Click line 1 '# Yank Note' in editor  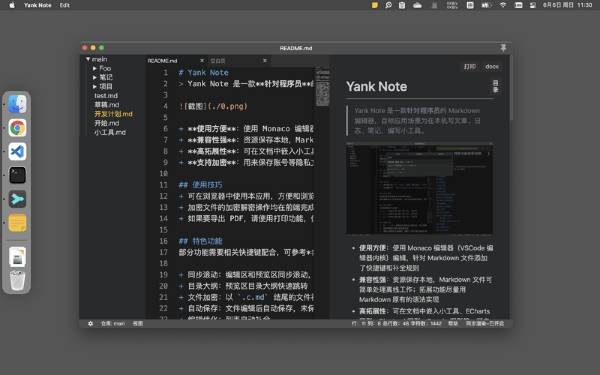point(203,73)
